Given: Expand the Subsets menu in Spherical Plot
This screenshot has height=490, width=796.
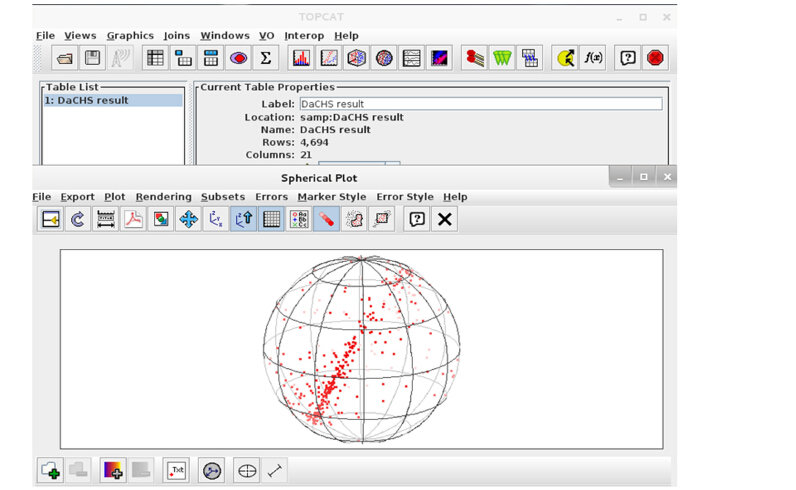Looking at the screenshot, I should click(x=222, y=197).
